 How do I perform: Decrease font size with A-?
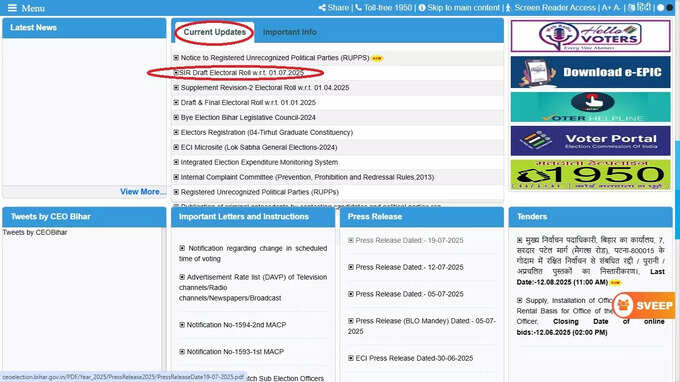(x=617, y=8)
